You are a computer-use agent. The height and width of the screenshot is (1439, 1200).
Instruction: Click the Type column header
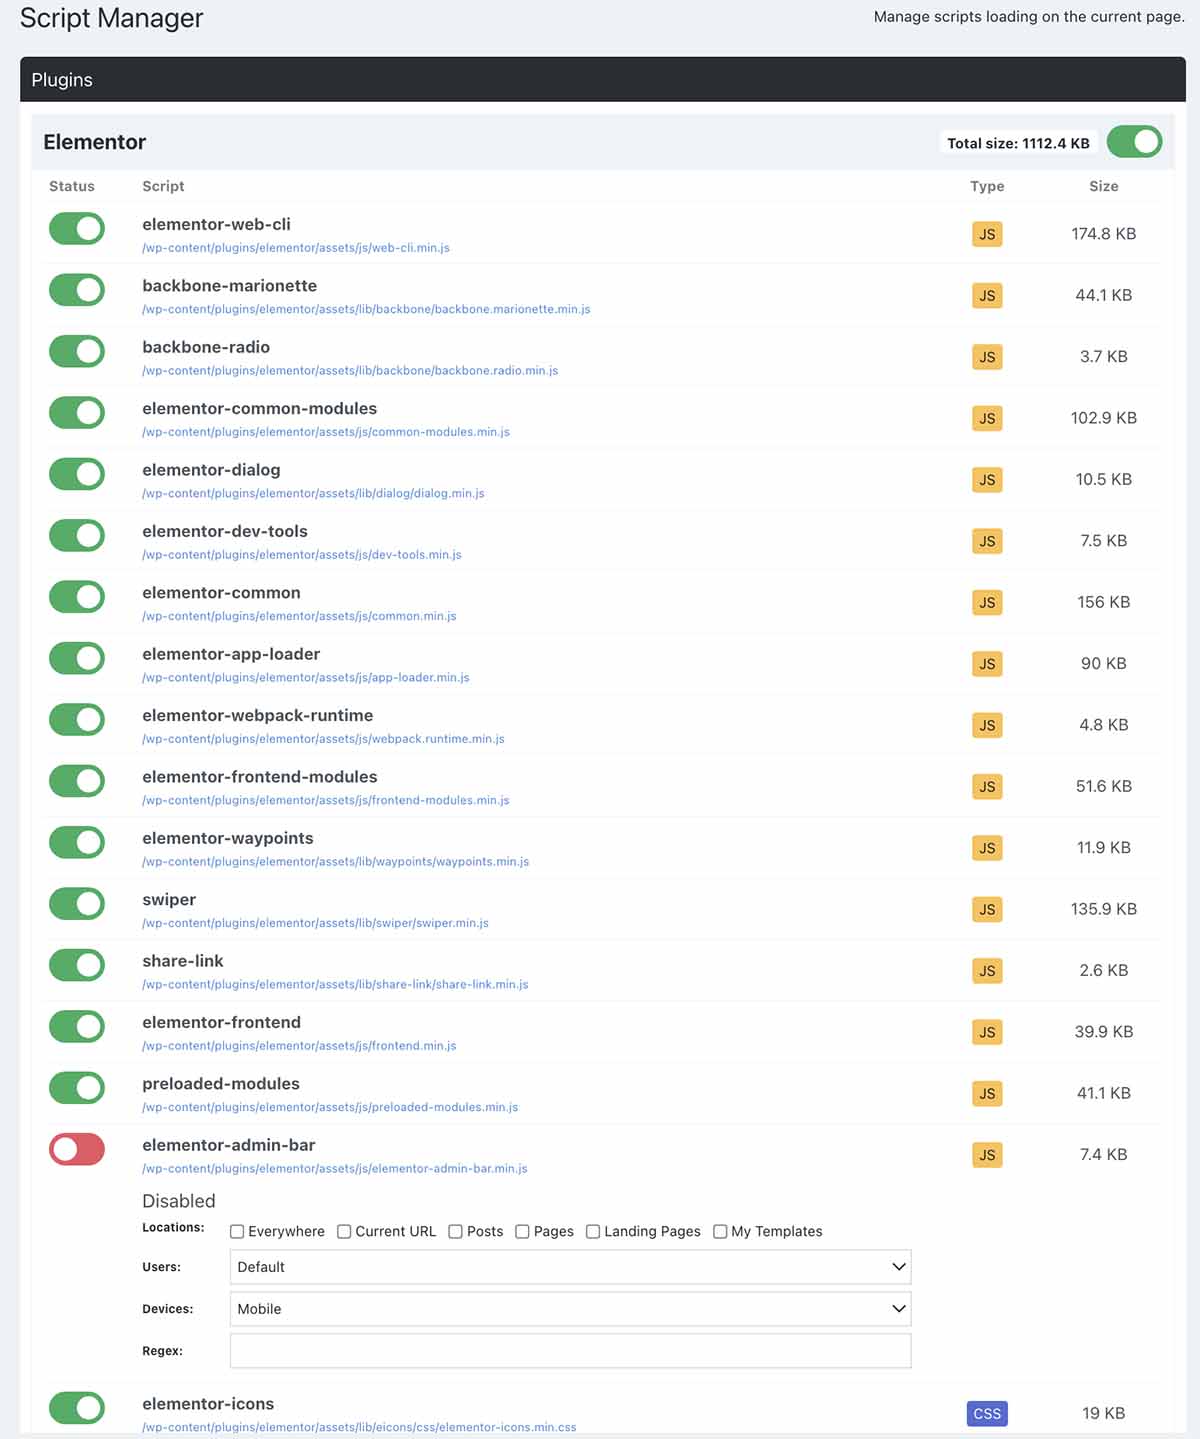[987, 186]
